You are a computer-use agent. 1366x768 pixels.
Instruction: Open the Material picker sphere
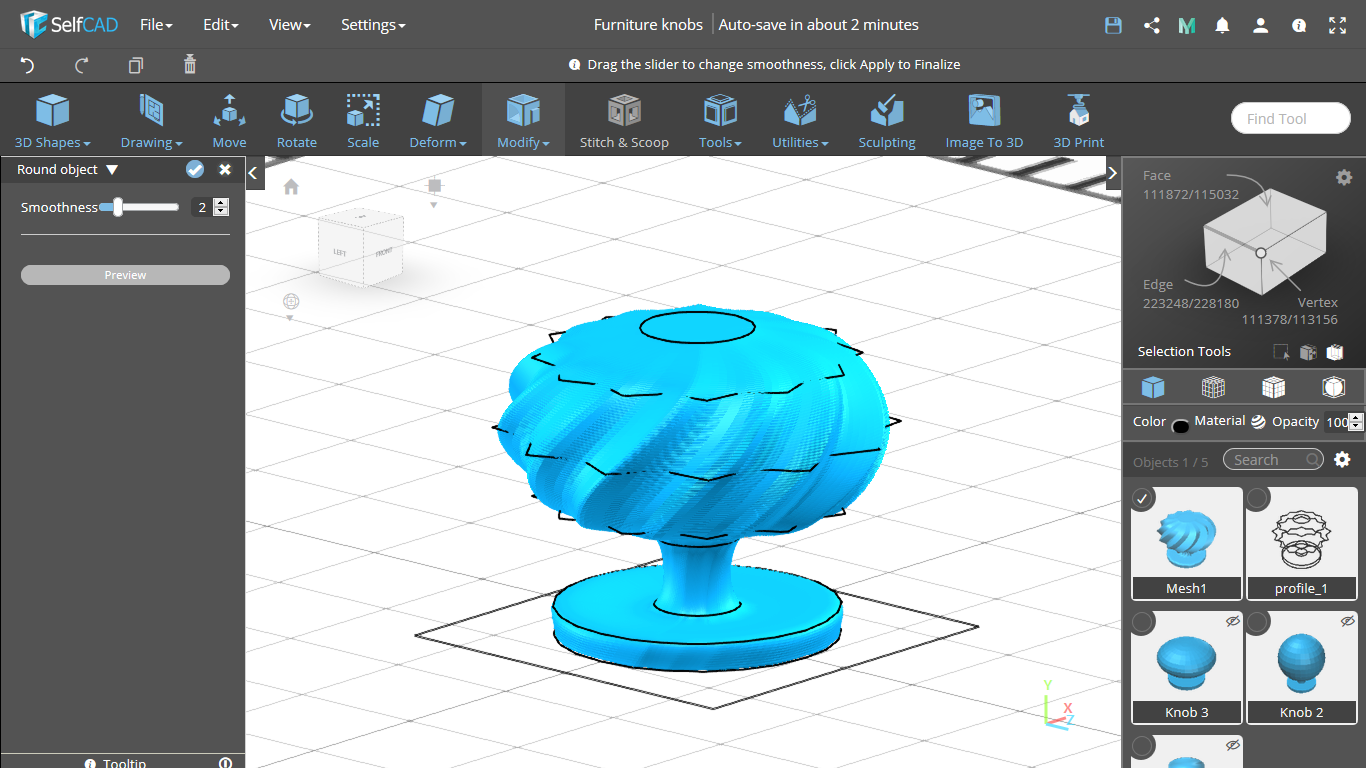(x=1258, y=422)
